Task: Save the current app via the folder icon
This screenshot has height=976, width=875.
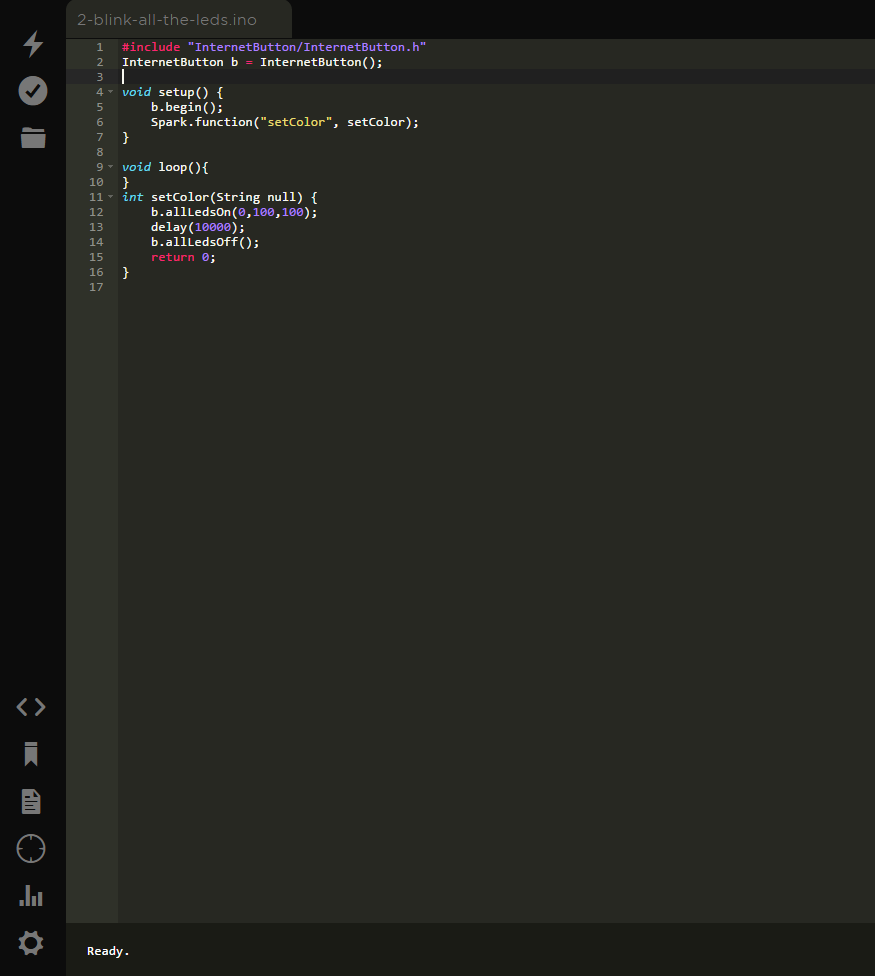Action: (32, 138)
